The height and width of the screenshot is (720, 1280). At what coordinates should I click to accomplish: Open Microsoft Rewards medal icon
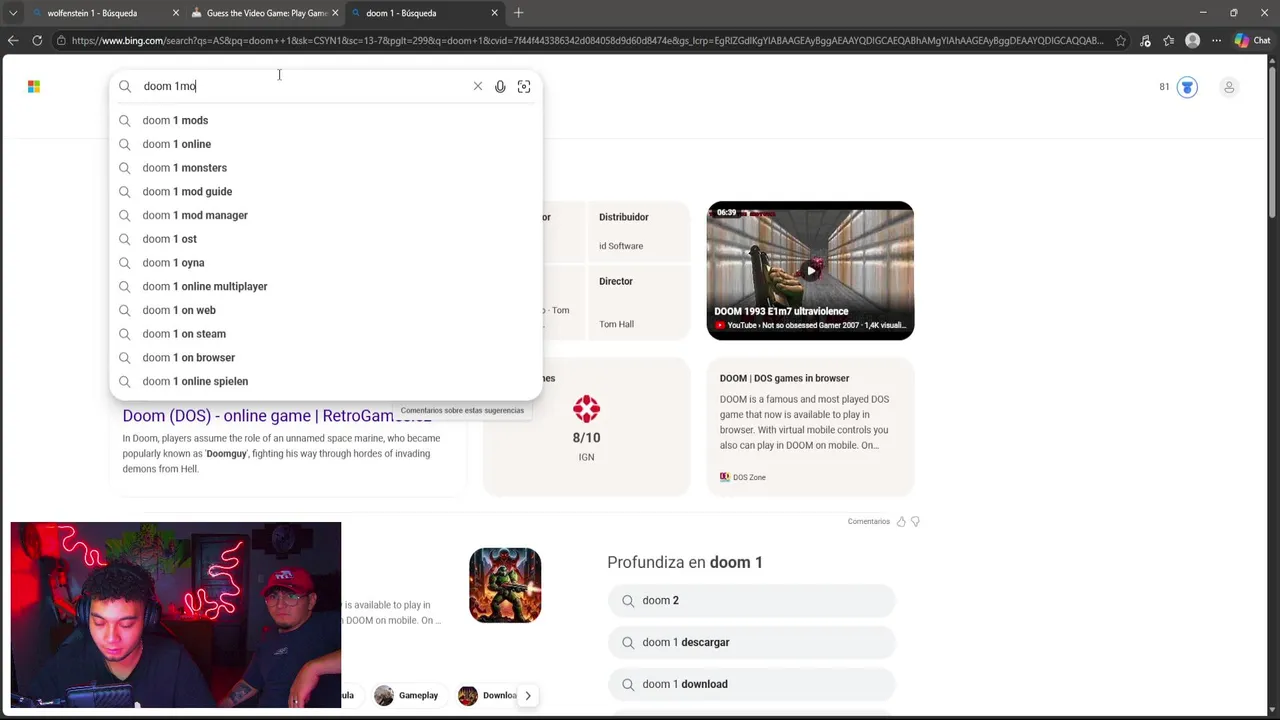(x=1187, y=87)
